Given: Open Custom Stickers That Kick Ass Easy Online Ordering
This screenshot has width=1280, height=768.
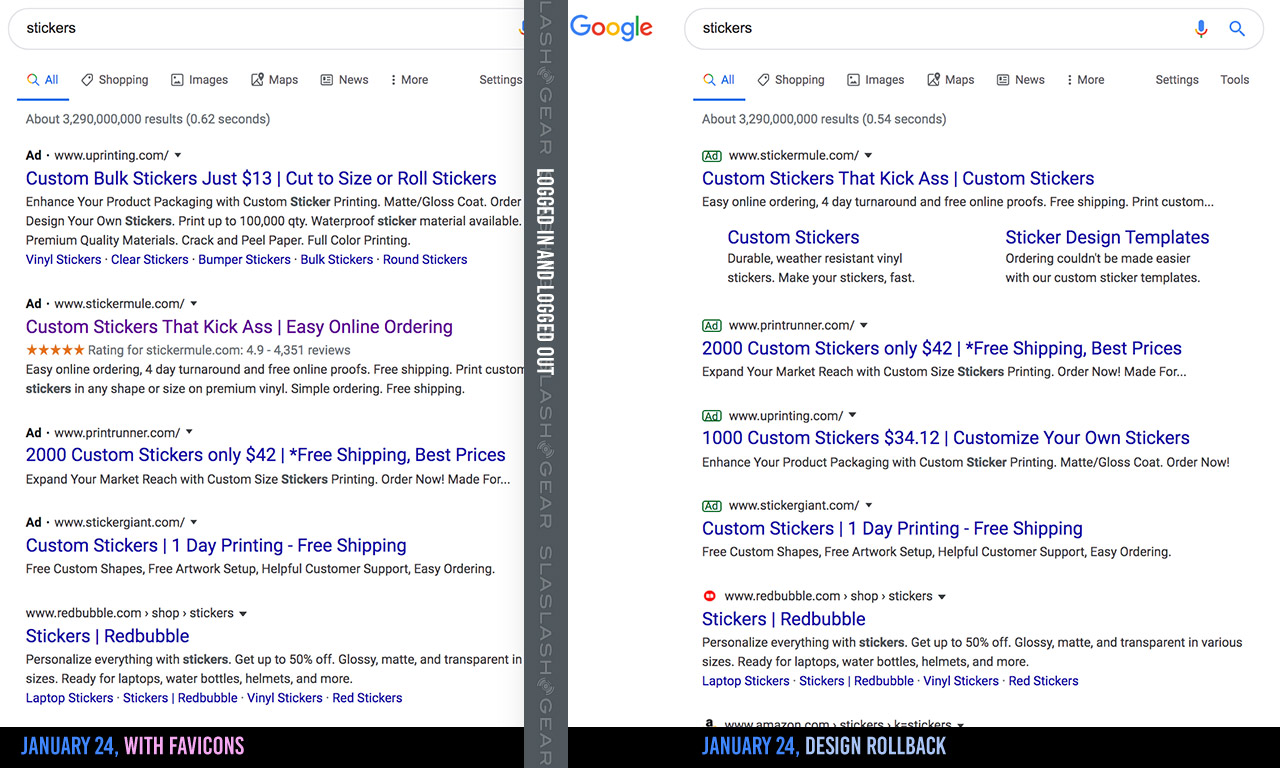Looking at the screenshot, I should (239, 327).
